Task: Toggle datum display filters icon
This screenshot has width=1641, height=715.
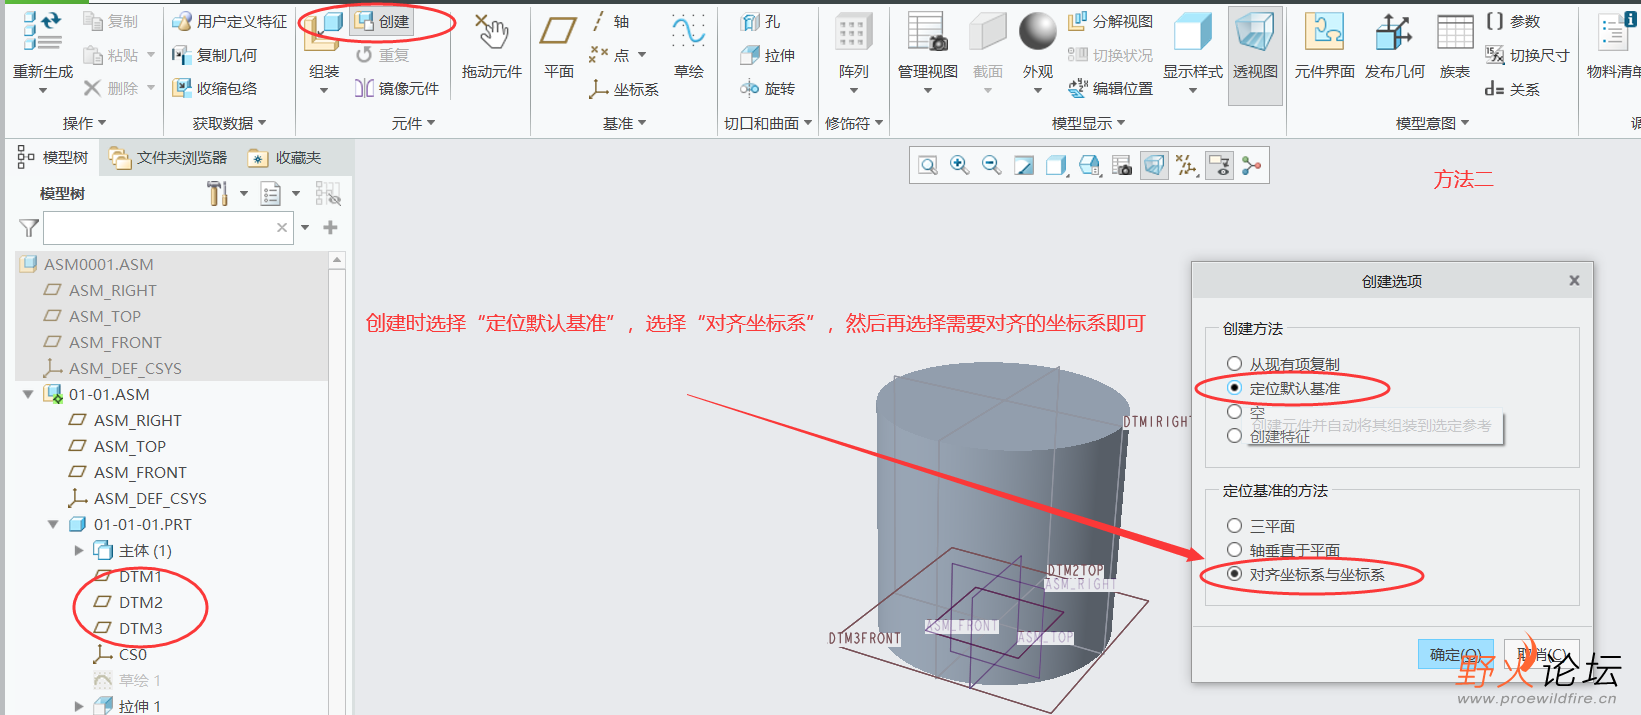Action: [x=1187, y=165]
